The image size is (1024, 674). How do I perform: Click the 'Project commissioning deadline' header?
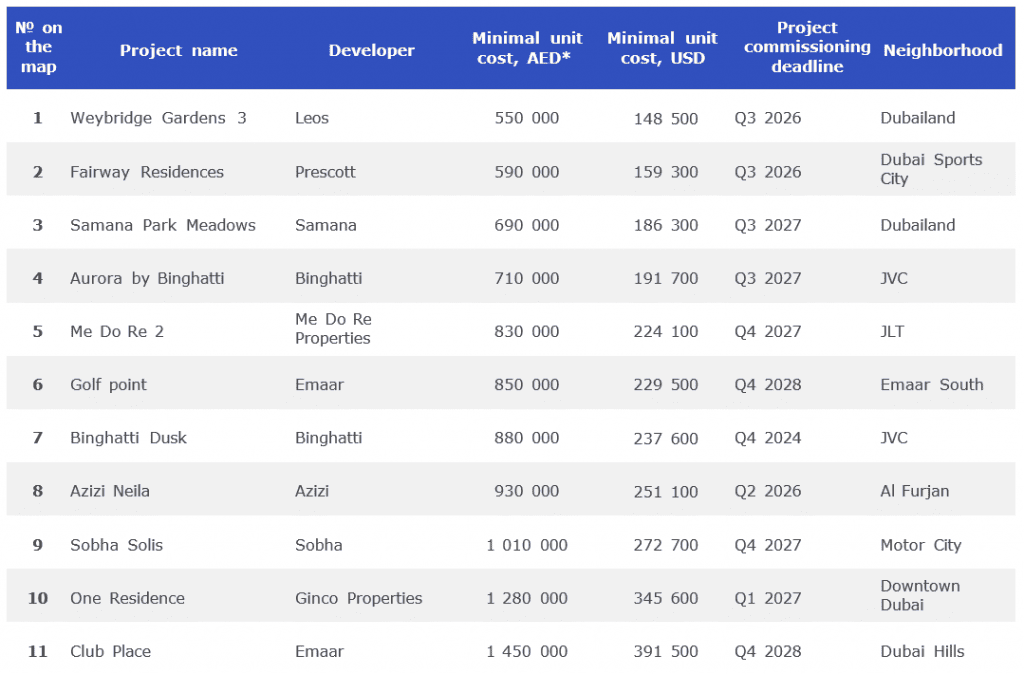click(807, 47)
